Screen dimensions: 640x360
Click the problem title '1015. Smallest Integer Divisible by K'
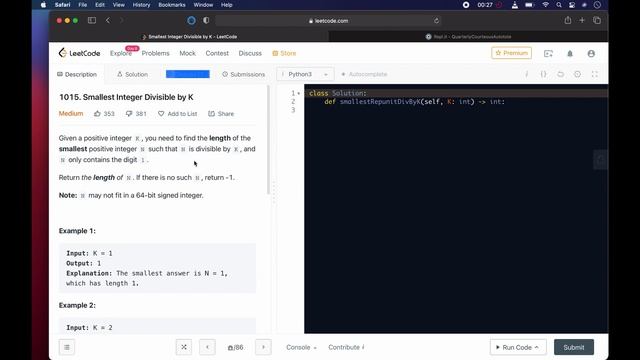pos(126,97)
